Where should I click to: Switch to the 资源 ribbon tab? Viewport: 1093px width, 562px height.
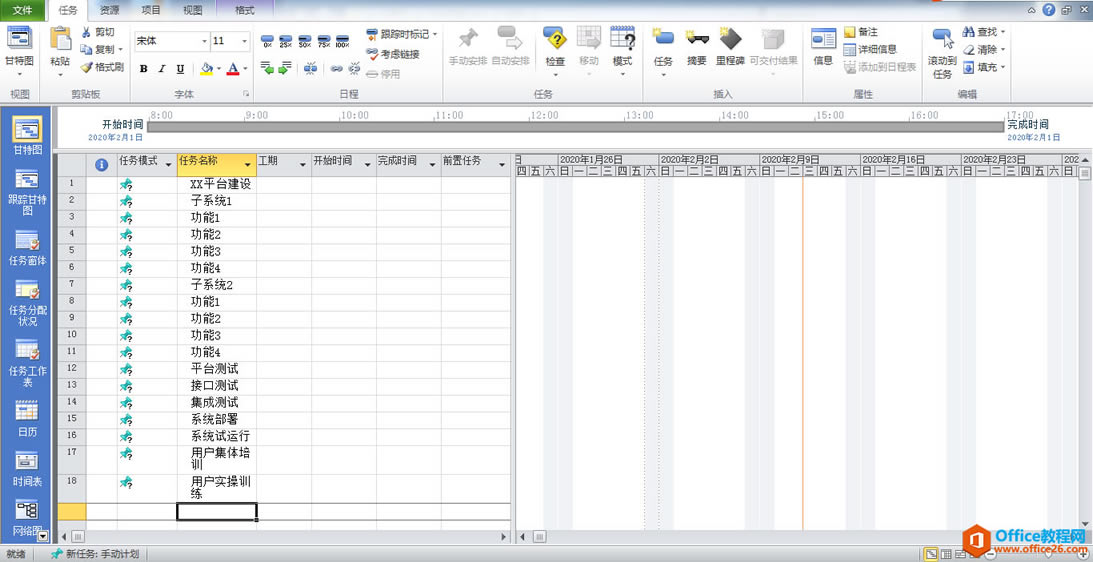point(110,10)
